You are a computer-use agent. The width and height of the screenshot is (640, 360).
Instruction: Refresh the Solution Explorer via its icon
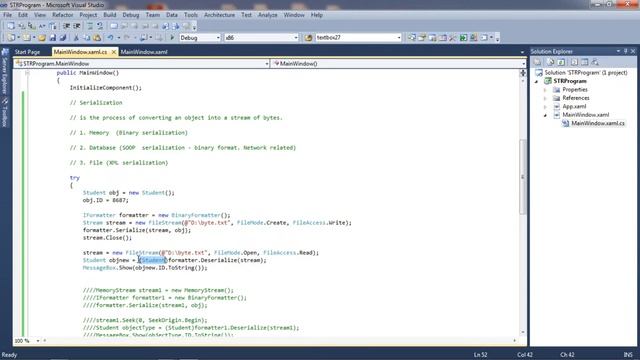[x=561, y=62]
